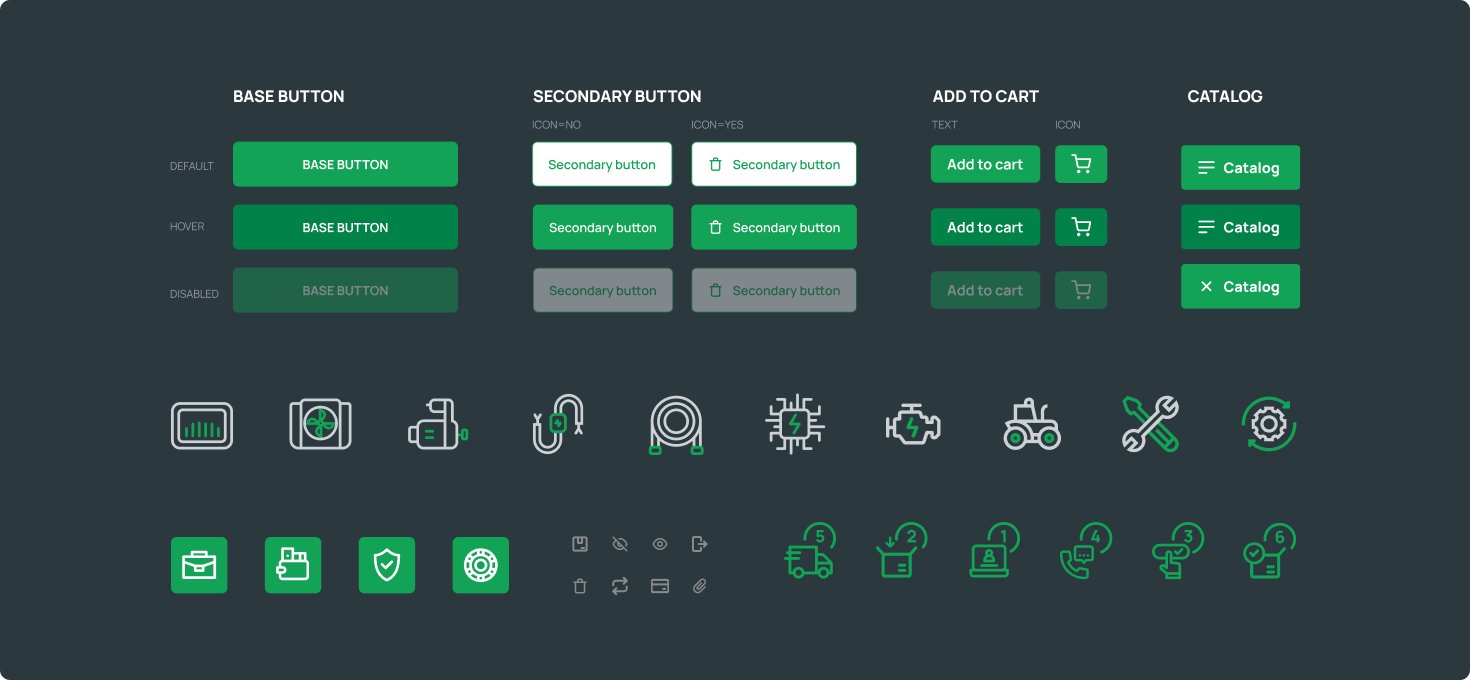Viewport: 1470px width, 680px height.
Task: Click the gray logout door-arrow icon
Action: pyautogui.click(x=700, y=544)
